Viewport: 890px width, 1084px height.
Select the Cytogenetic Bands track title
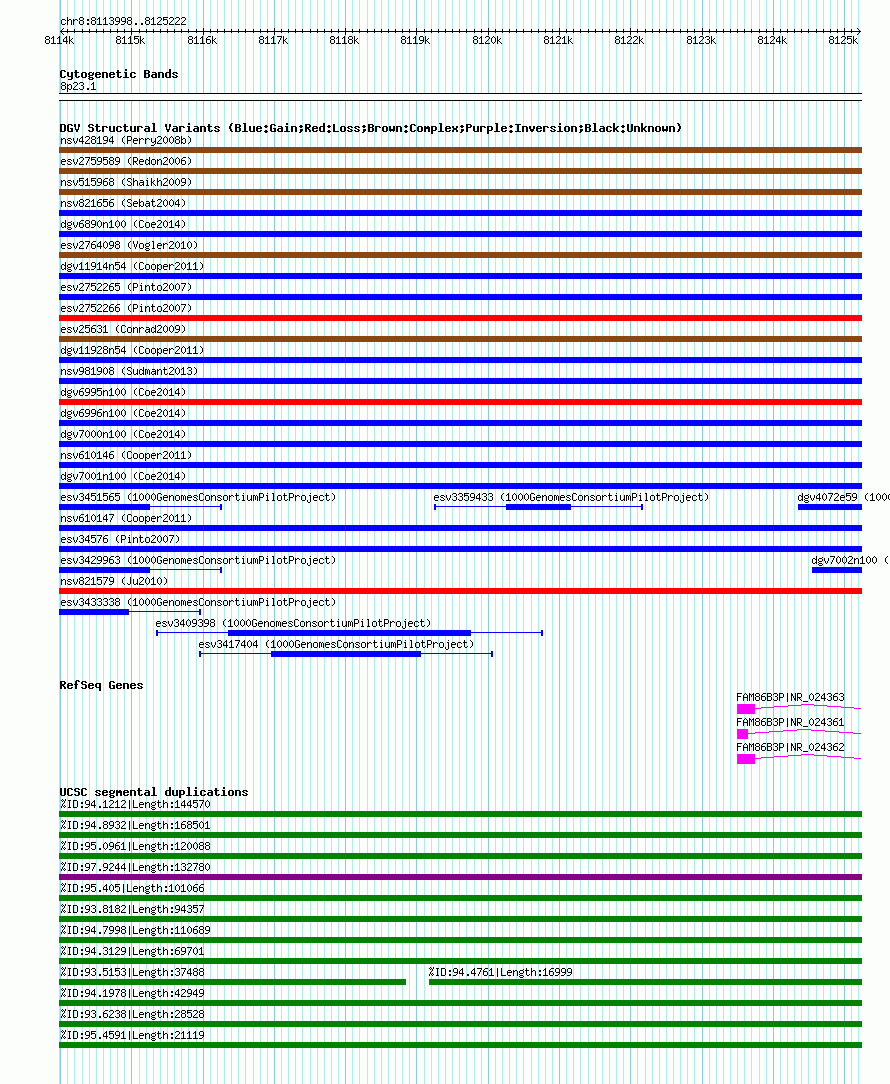point(119,74)
